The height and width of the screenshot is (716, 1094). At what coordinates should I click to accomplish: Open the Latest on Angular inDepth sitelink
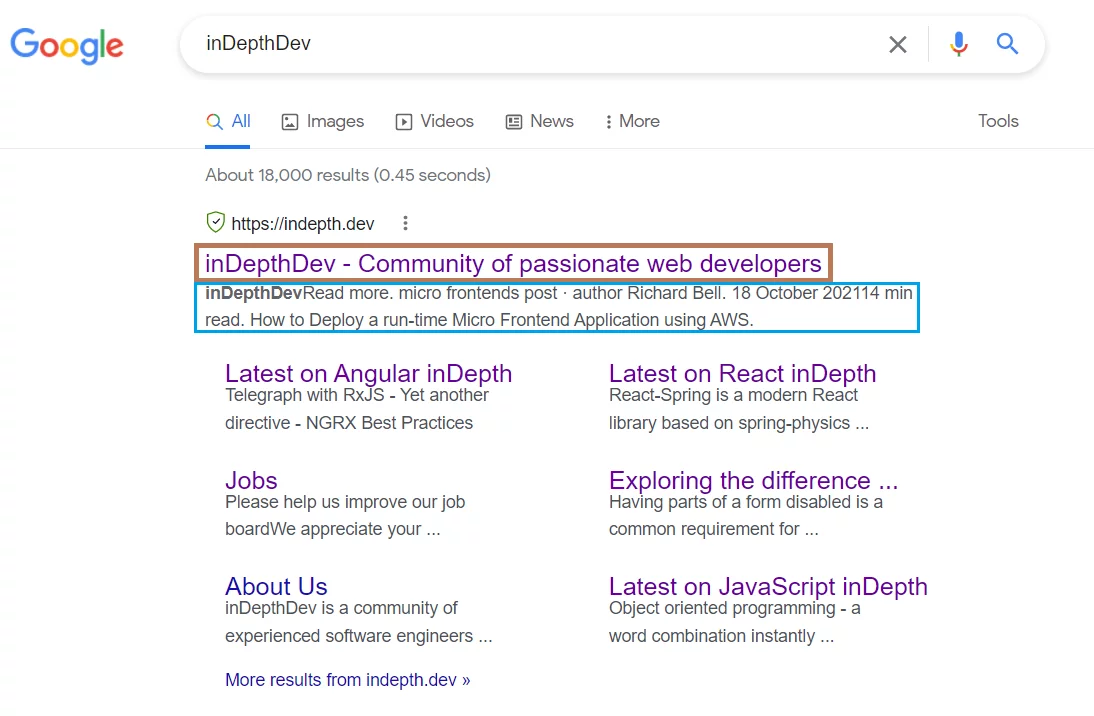tap(368, 373)
